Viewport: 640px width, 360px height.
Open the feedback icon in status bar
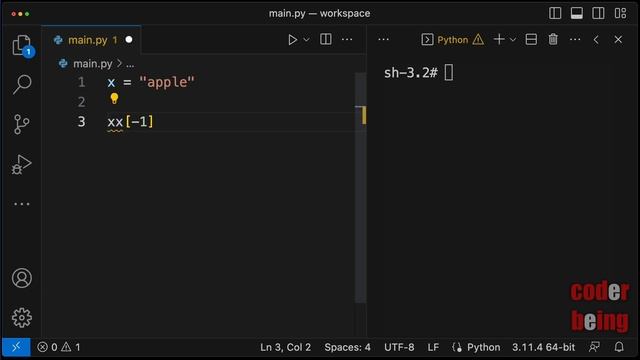coord(594,347)
